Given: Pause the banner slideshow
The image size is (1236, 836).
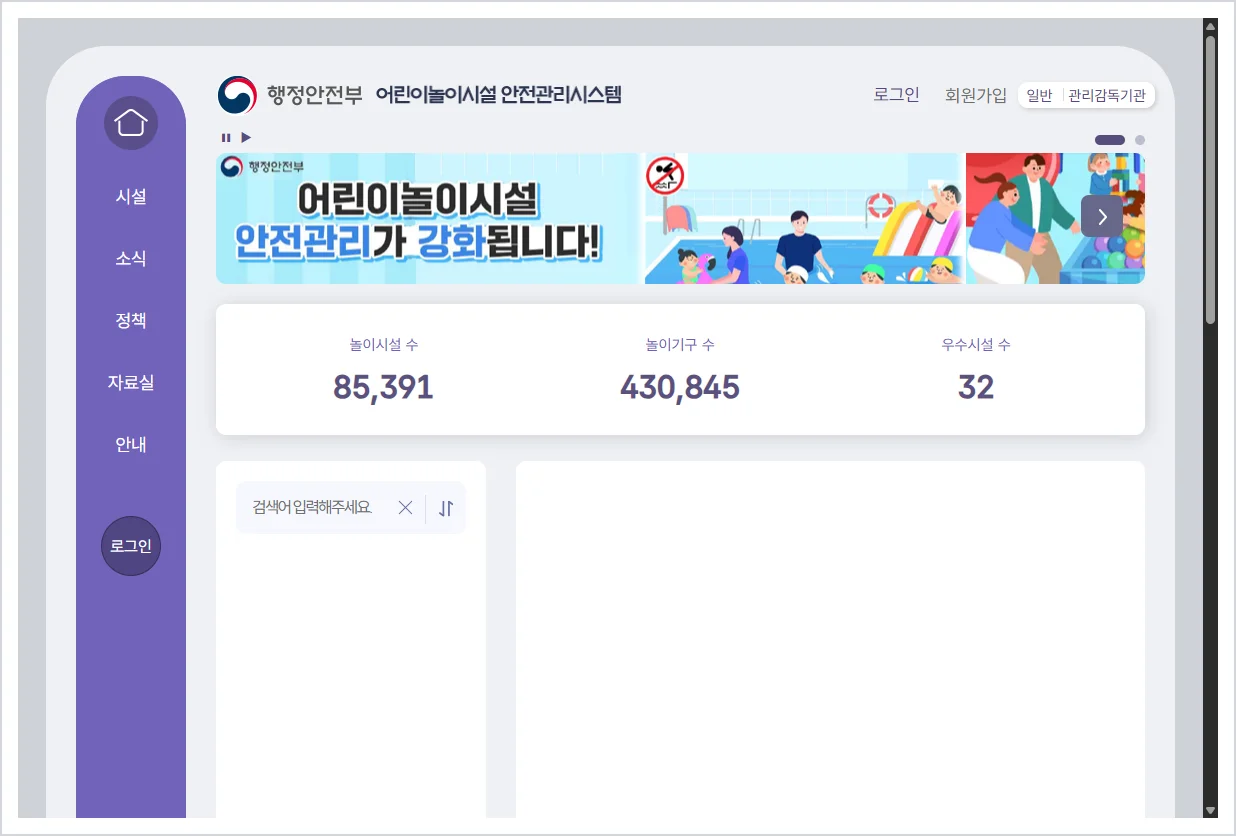Looking at the screenshot, I should coord(226,137).
